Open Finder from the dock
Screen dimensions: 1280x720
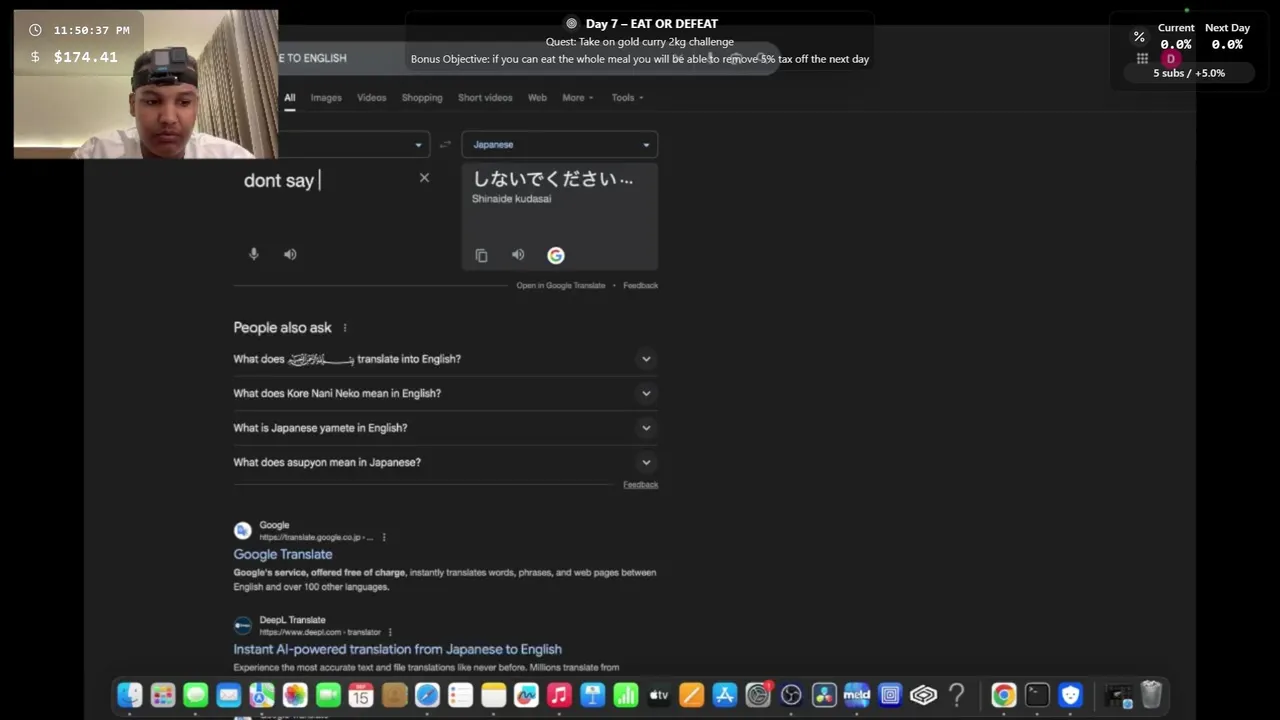pyautogui.click(x=130, y=695)
